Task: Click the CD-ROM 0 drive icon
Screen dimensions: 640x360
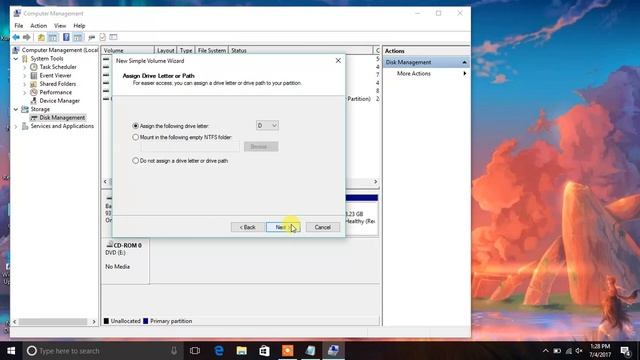Action: click(x=109, y=244)
